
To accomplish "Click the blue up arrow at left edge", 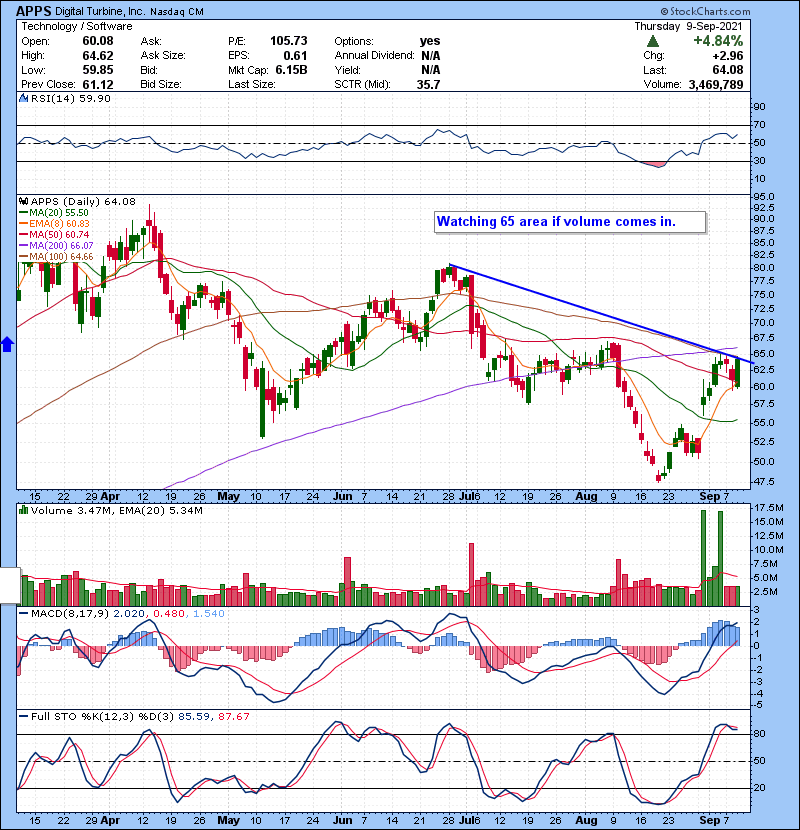I will tap(7, 345).
